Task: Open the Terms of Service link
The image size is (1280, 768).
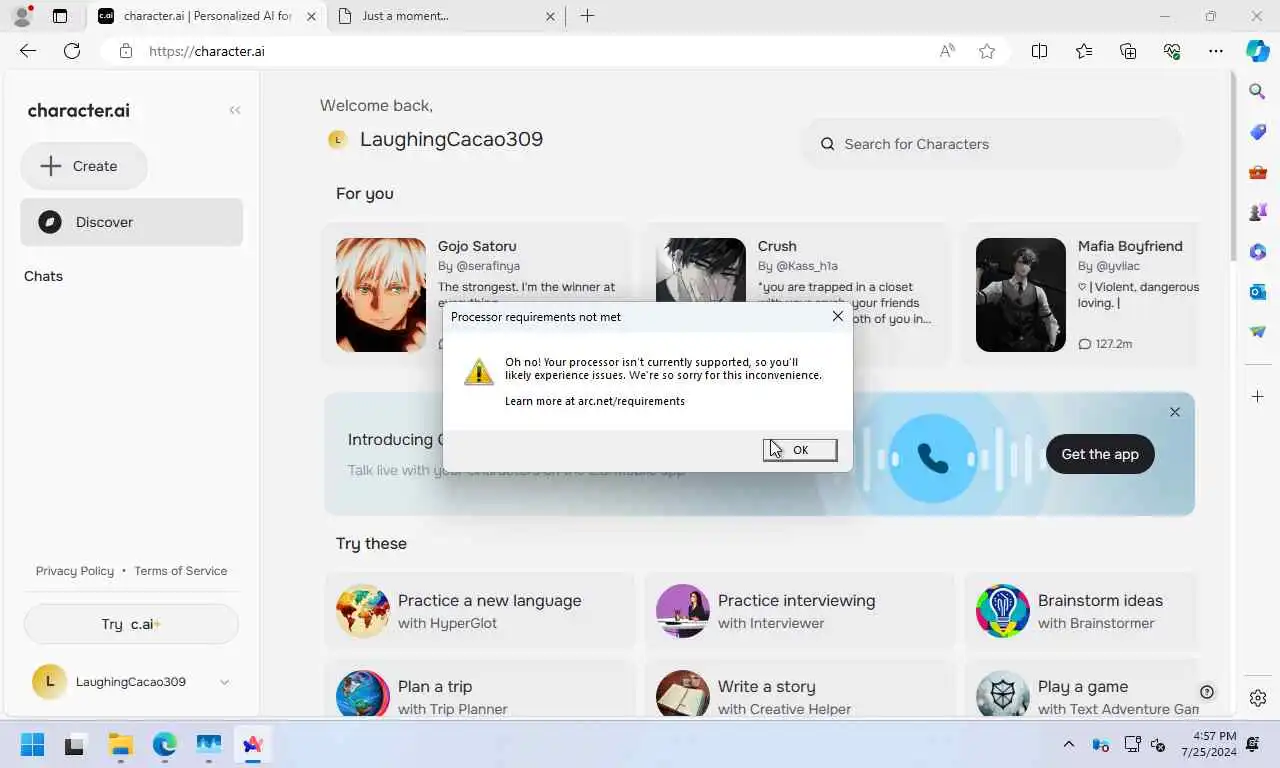Action: click(181, 571)
